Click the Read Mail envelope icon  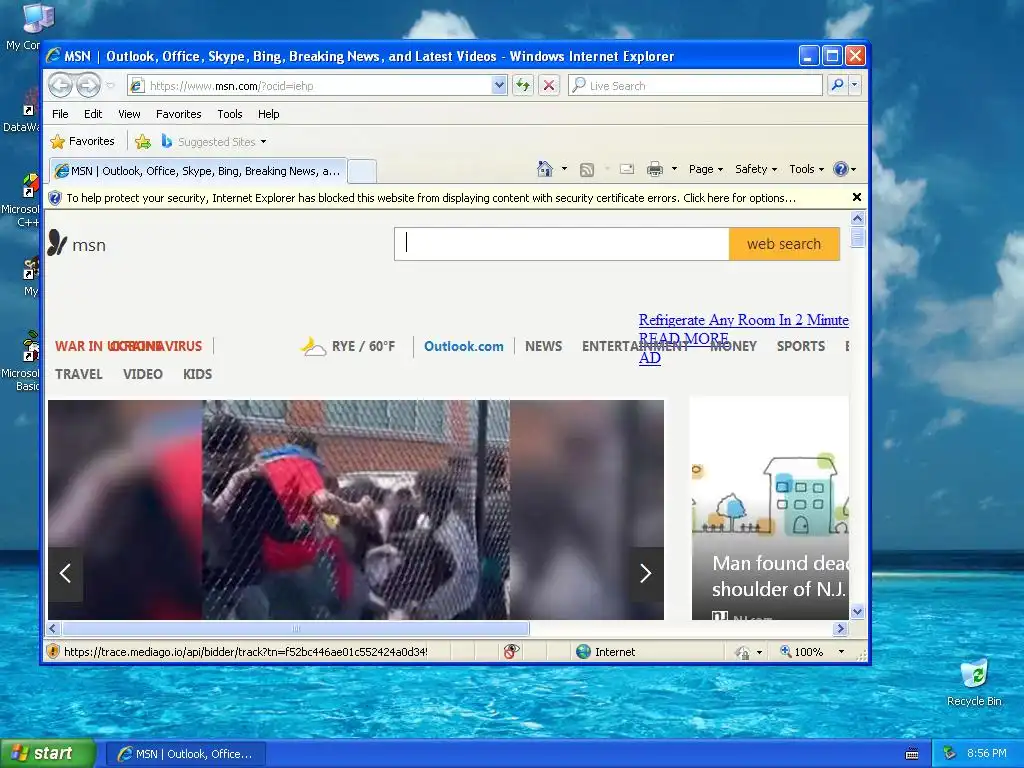click(627, 169)
